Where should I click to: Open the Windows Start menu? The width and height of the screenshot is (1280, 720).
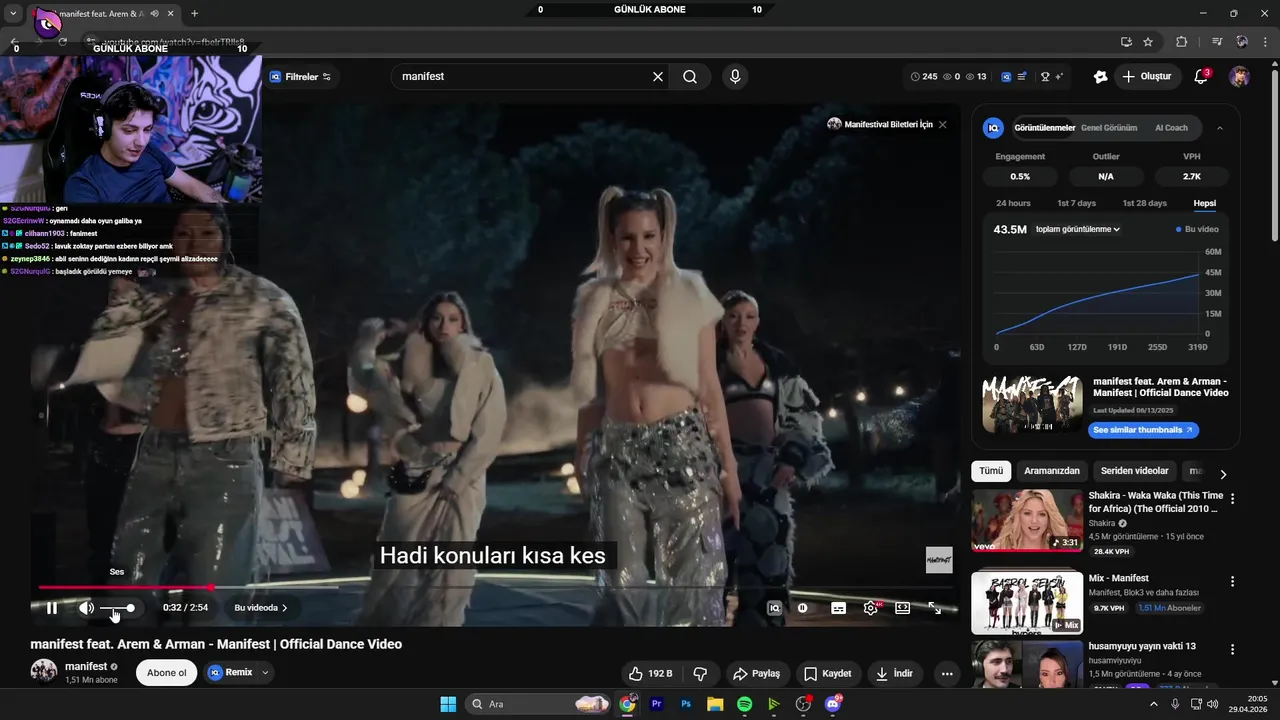pos(448,704)
